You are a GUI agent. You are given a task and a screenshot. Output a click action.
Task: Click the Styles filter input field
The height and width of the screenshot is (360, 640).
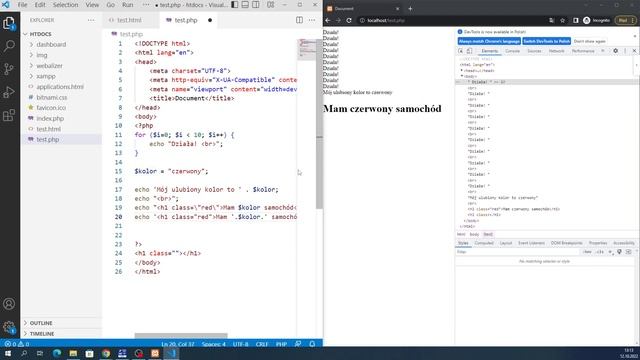517,252
